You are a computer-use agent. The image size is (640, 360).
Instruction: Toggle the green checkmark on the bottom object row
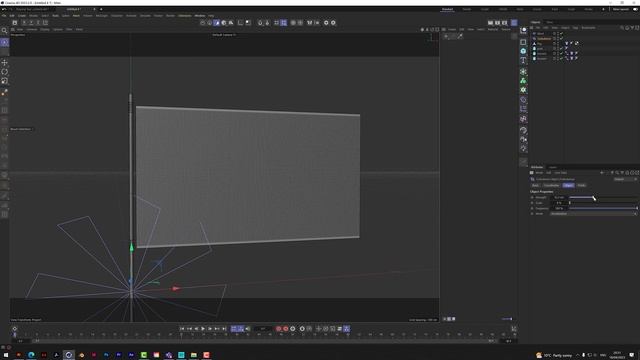point(562,58)
